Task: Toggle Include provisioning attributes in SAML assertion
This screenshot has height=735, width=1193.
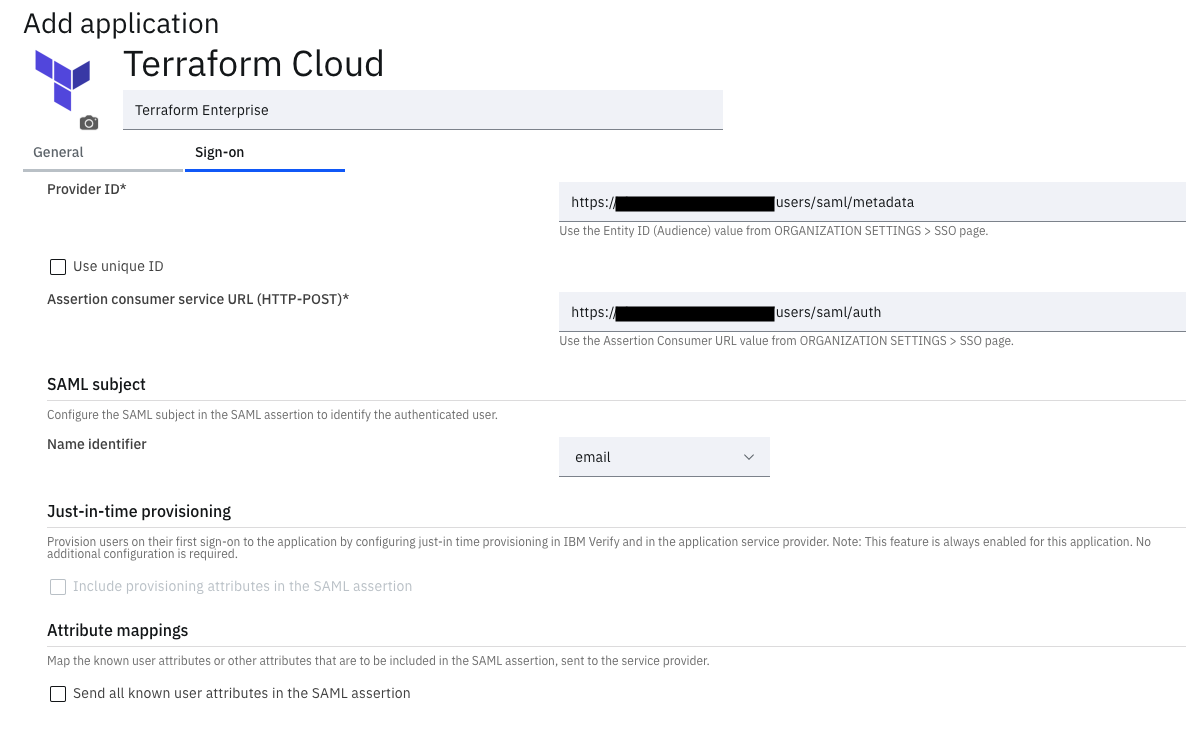Action: (x=58, y=587)
